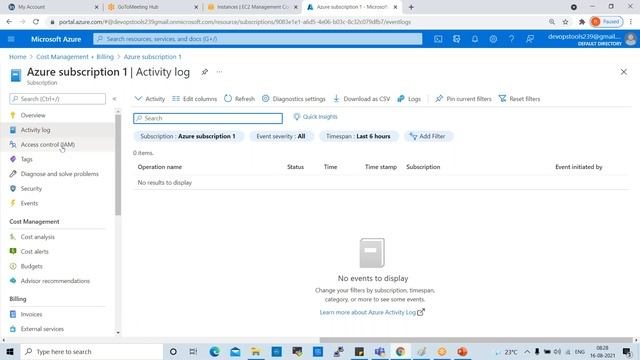Sort by the Time stamp column header
This screenshot has width=640, height=360.
[x=381, y=167]
